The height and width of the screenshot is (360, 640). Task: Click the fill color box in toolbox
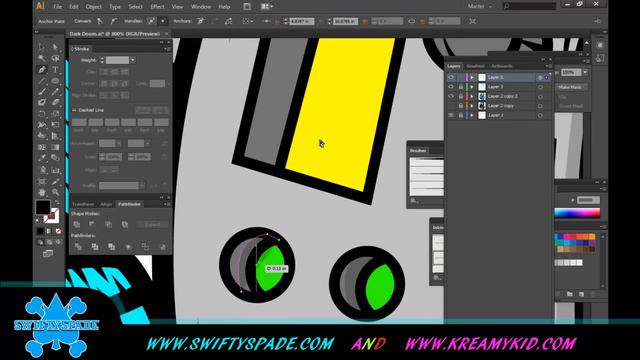(42, 207)
